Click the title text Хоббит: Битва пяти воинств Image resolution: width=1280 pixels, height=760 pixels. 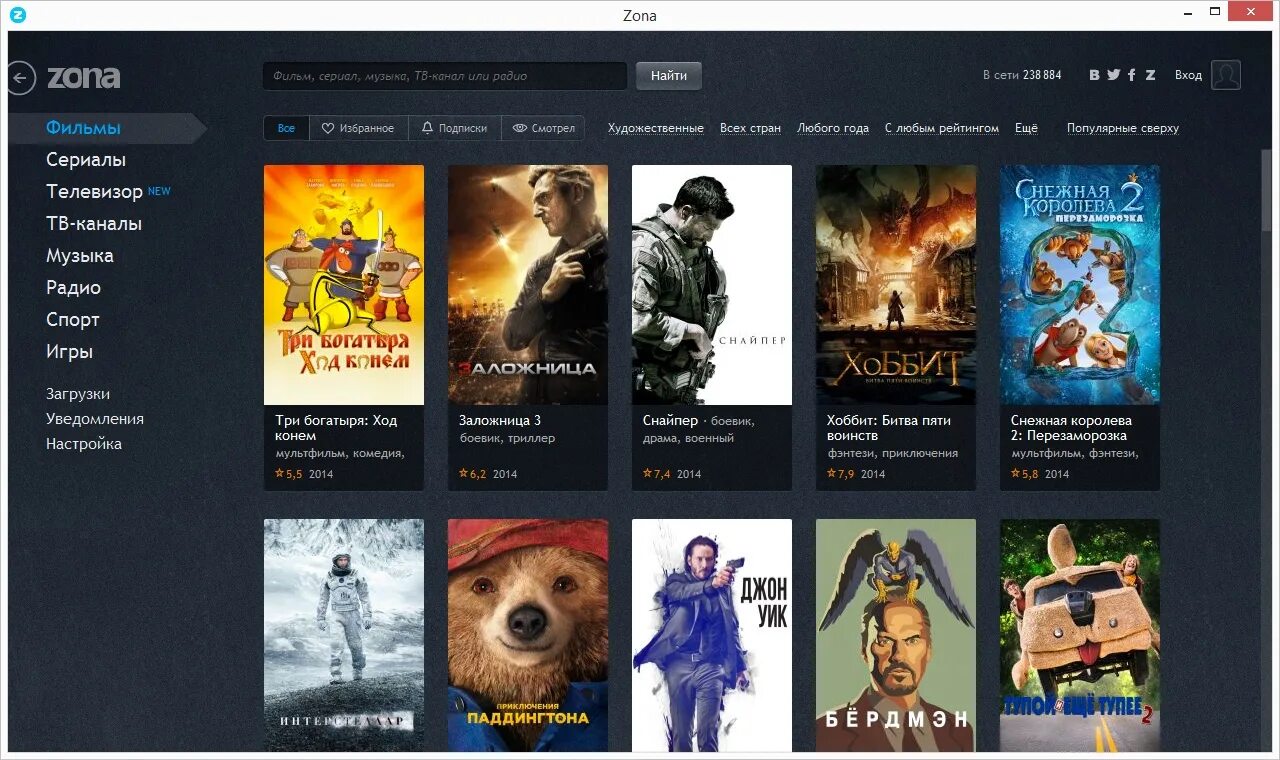click(x=889, y=428)
